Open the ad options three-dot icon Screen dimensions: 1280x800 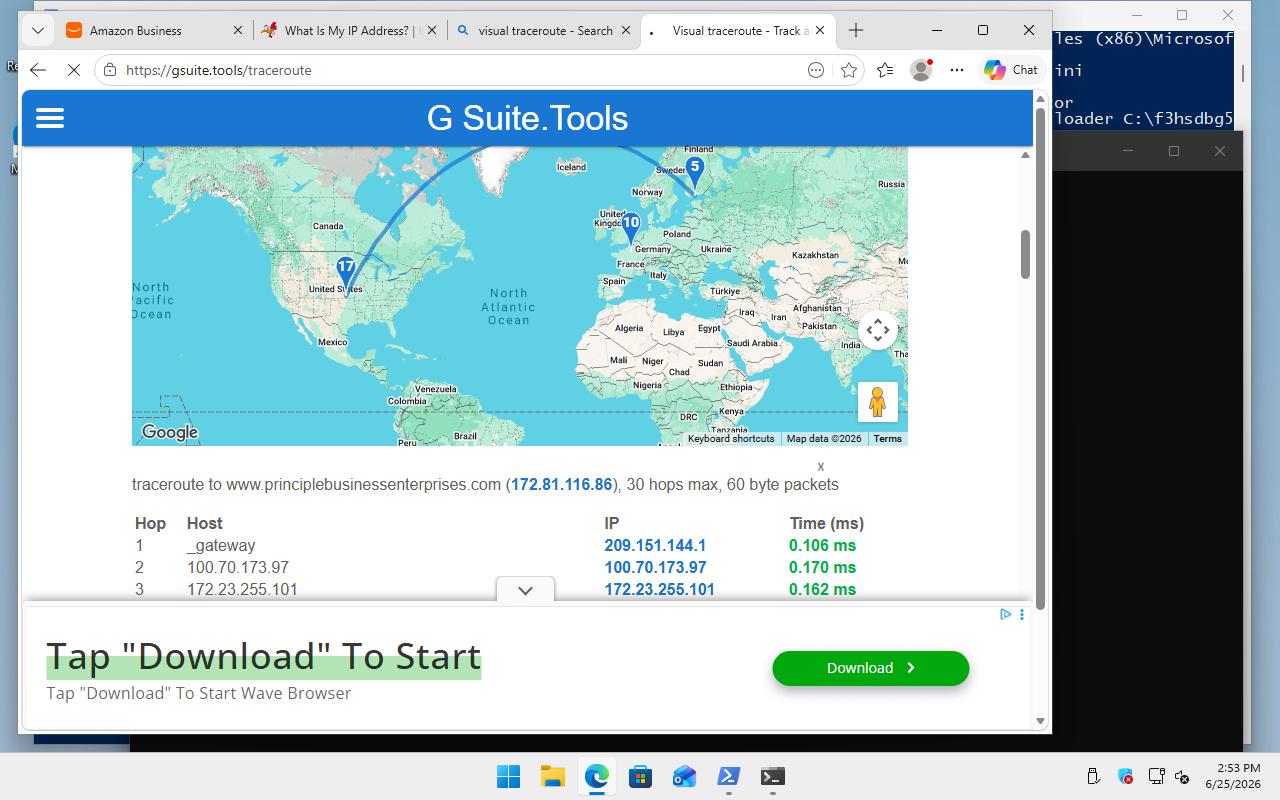1021,614
